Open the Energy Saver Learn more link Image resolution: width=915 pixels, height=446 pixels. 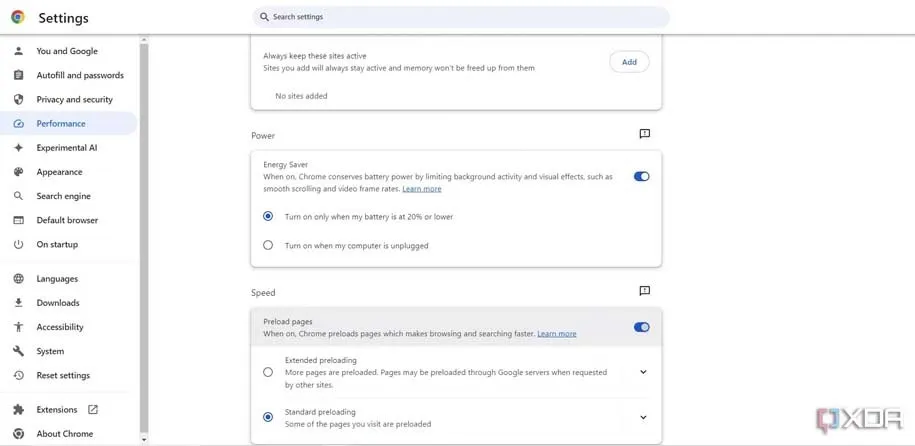[421, 189]
